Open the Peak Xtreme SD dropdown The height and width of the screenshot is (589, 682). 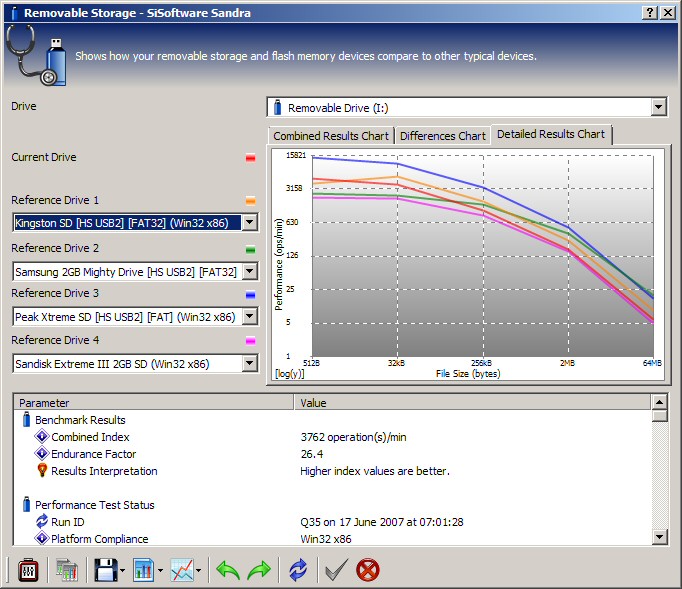pyautogui.click(x=250, y=316)
